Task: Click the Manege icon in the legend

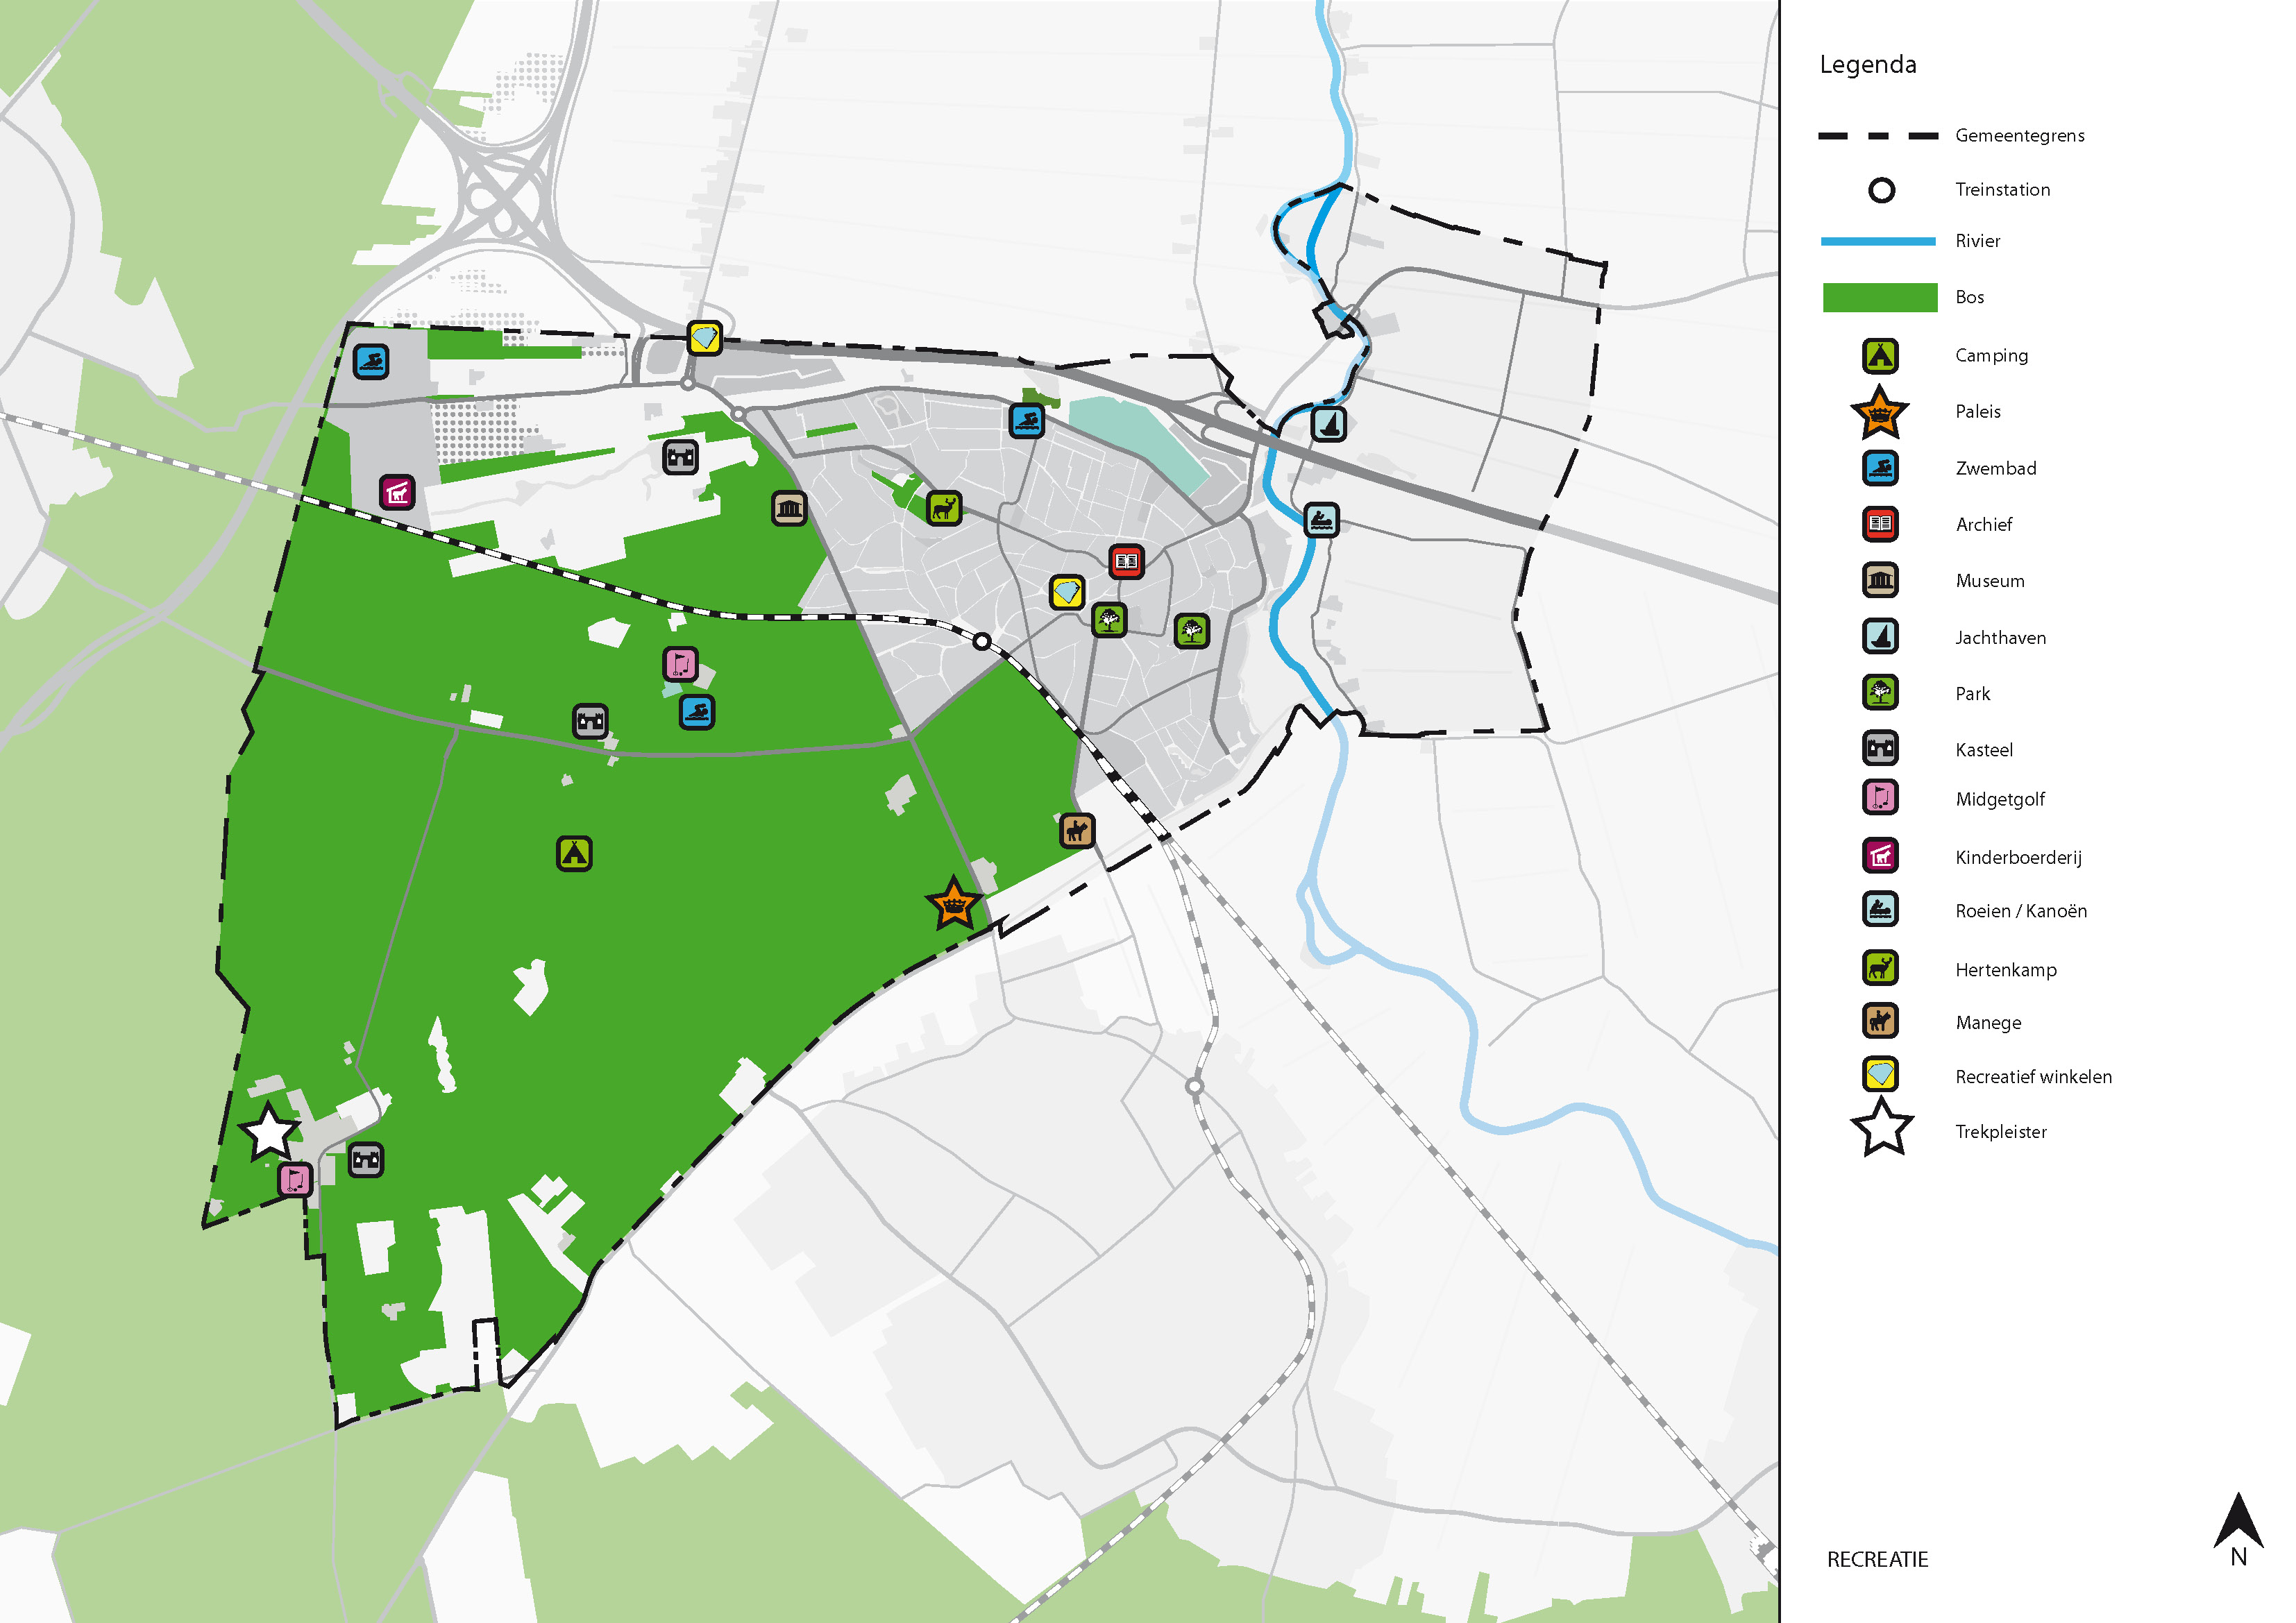Action: pos(1880,1021)
